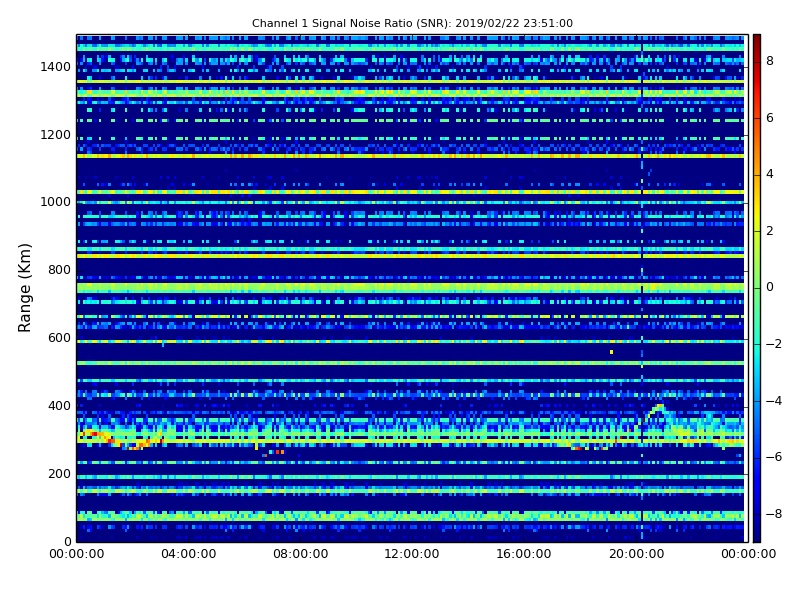Click the isolated yellow pixel near 560 km
800x600 pixels.
pyautogui.click(x=611, y=352)
